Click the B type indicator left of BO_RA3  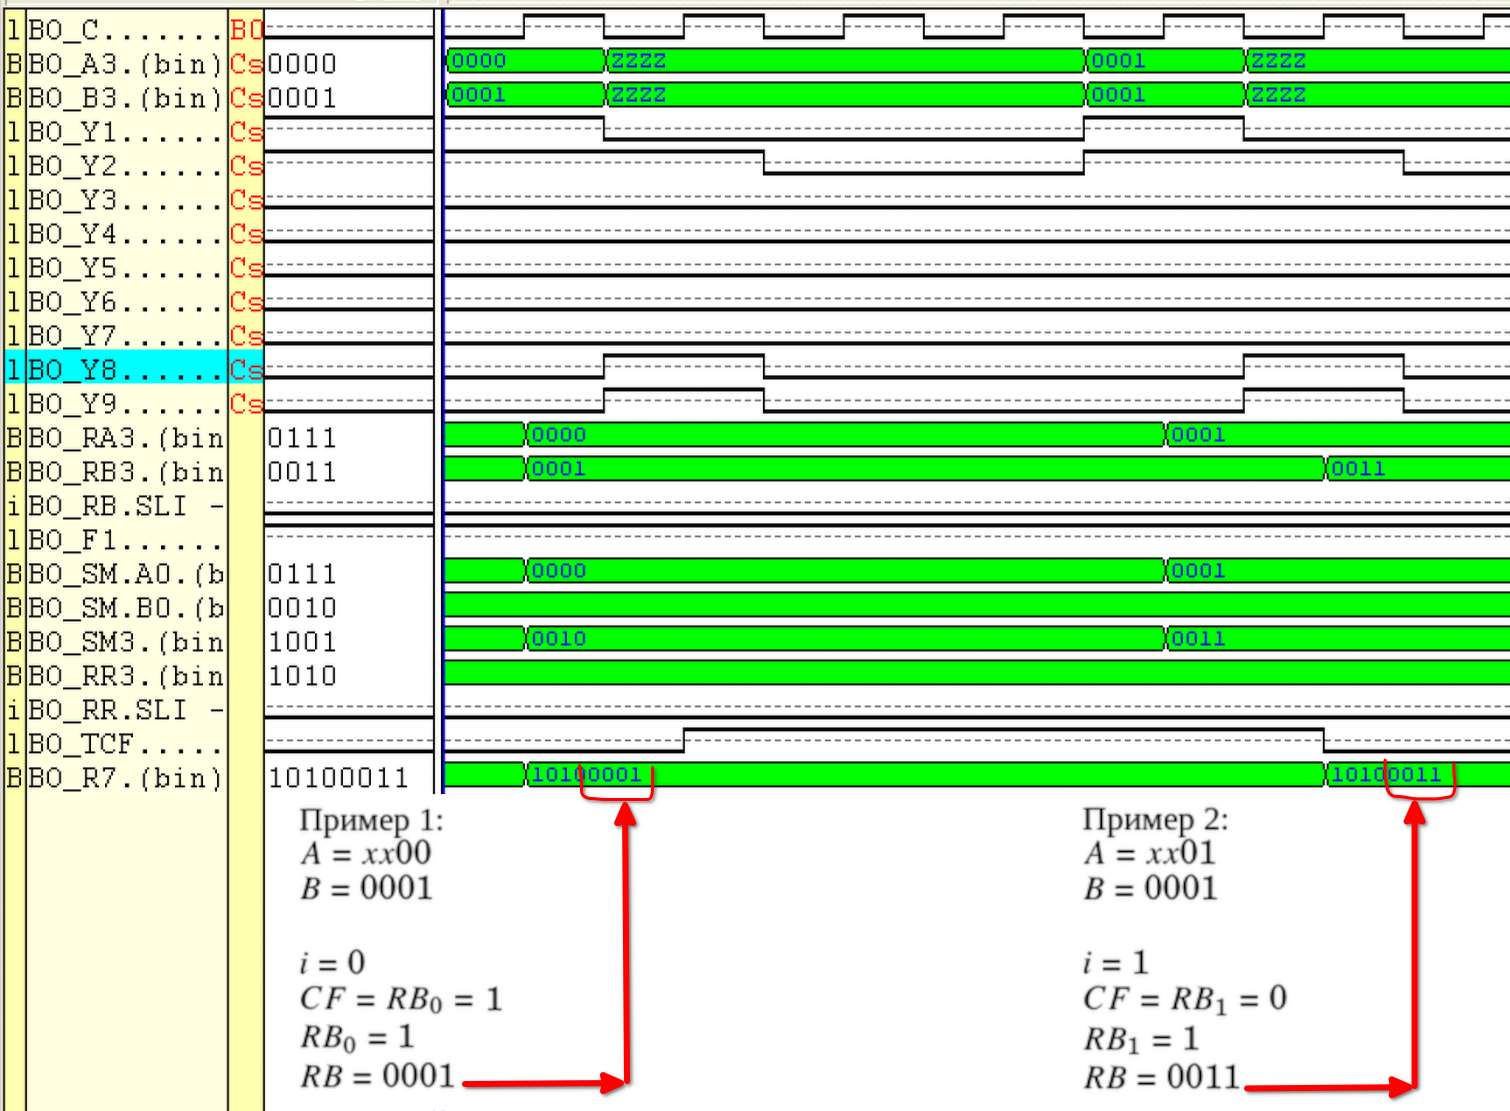(14, 438)
